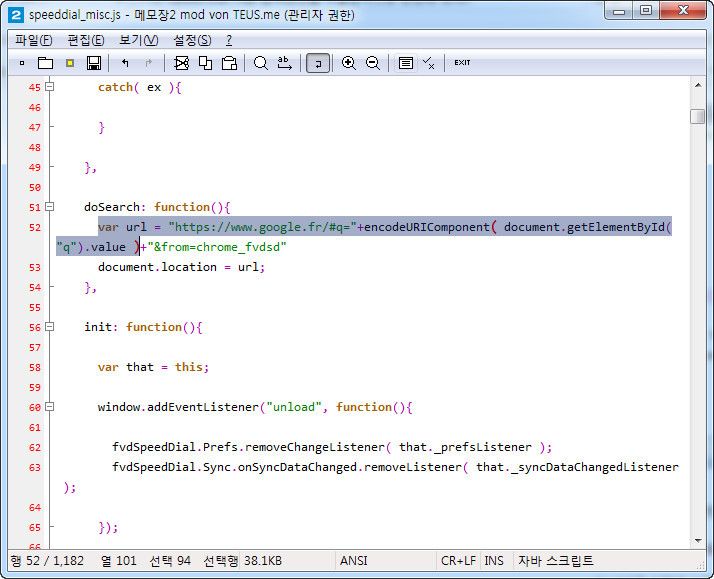Click CR+LF line ending in status bar
This screenshot has height=579, width=714.
458,561
